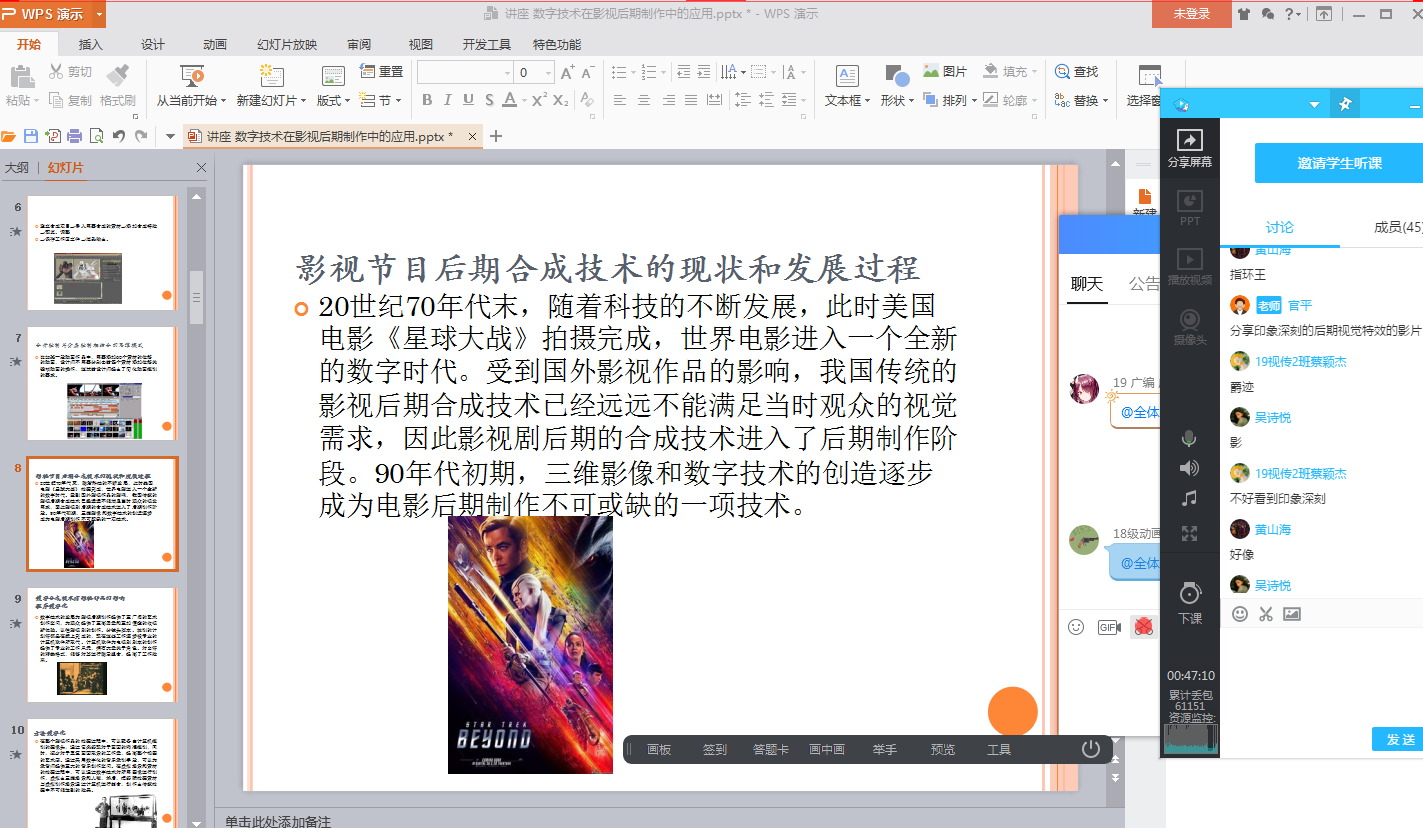The image size is (1423, 828).
Task: Toggle Bold formatting
Action: click(427, 100)
